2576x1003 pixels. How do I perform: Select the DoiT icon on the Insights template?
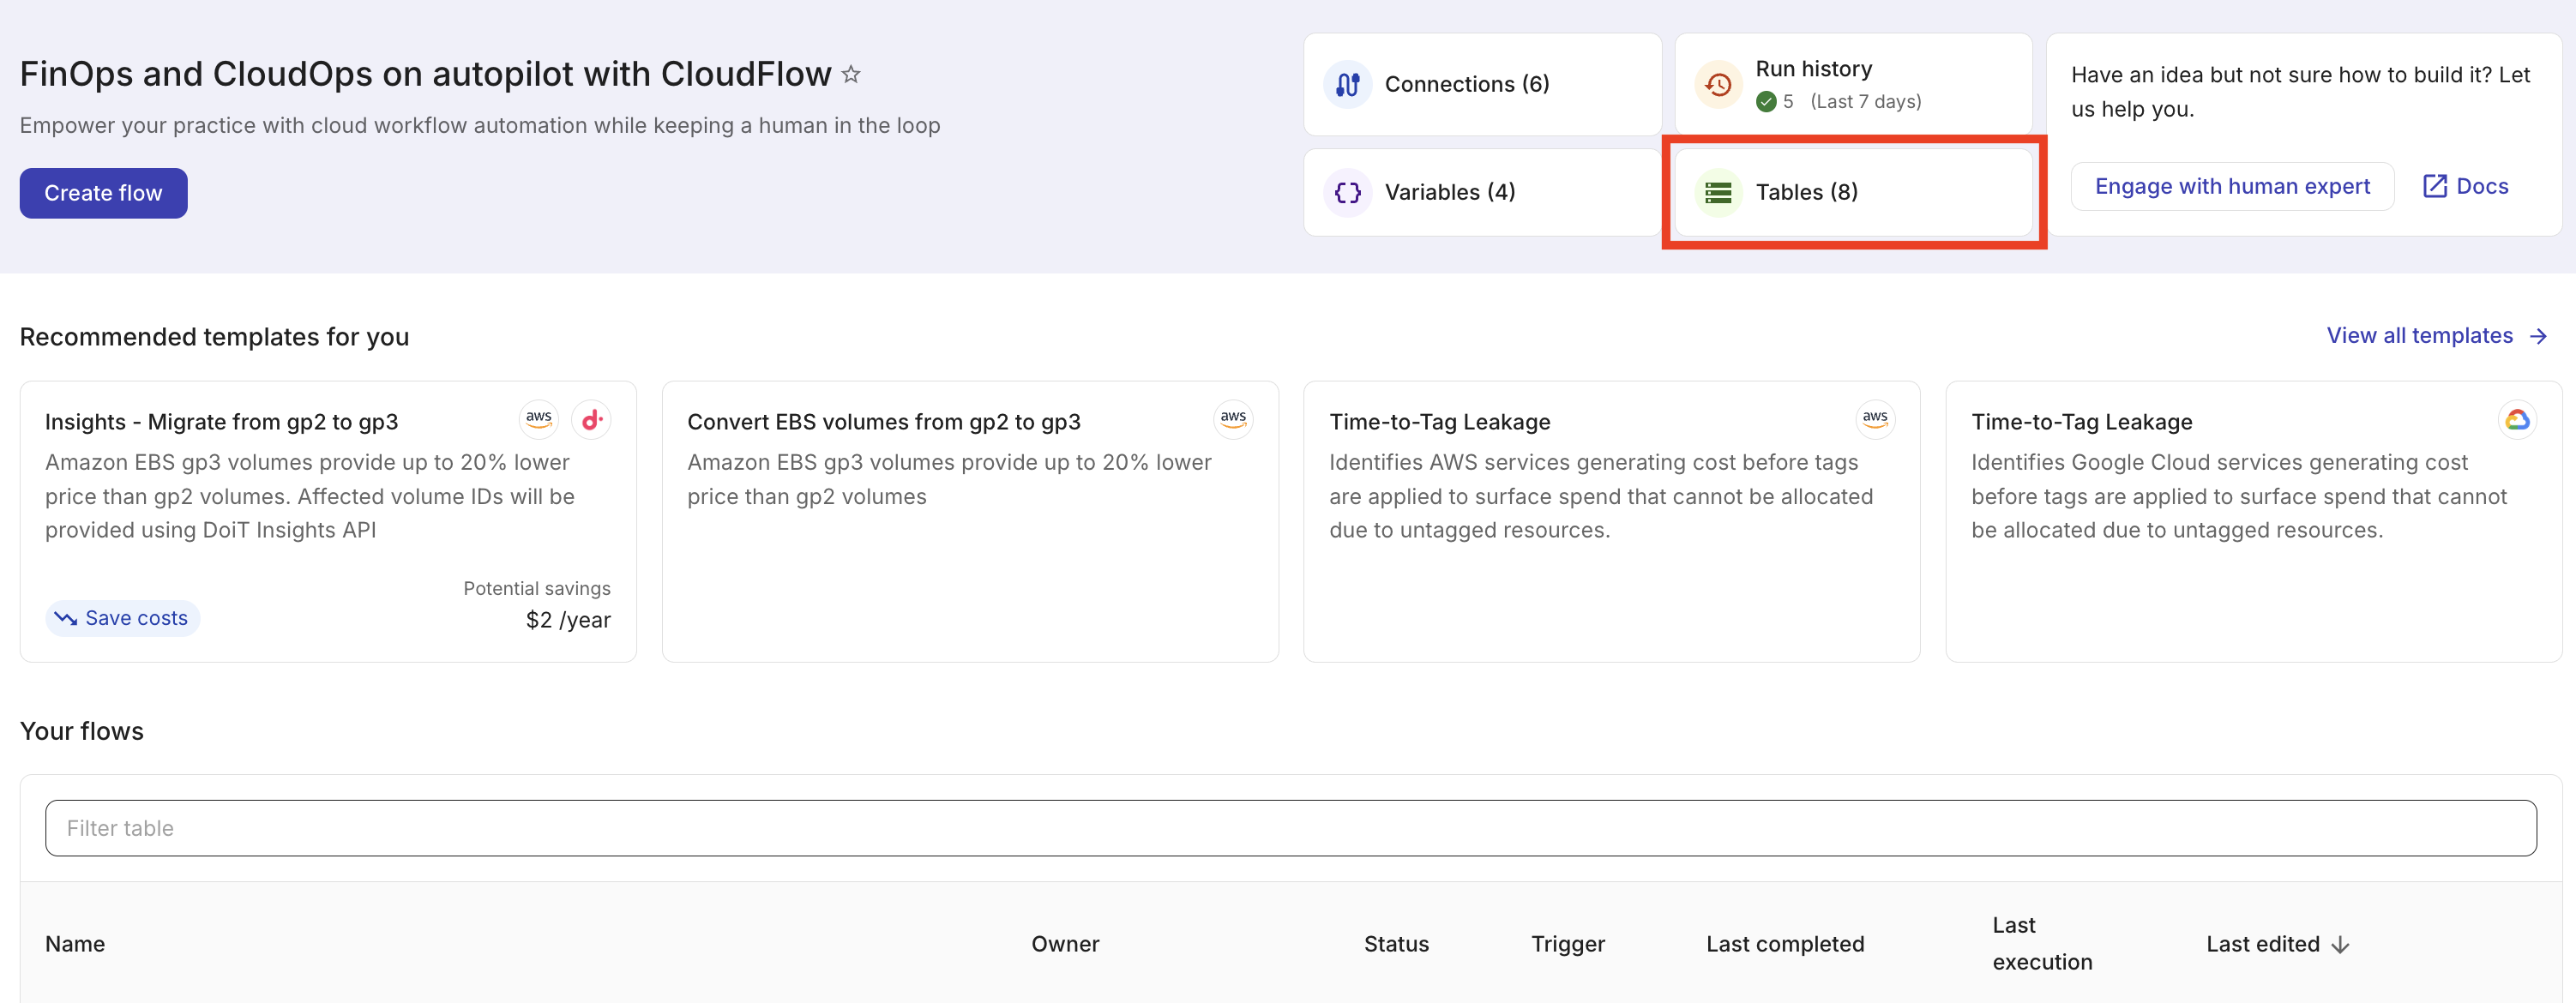pyautogui.click(x=591, y=419)
